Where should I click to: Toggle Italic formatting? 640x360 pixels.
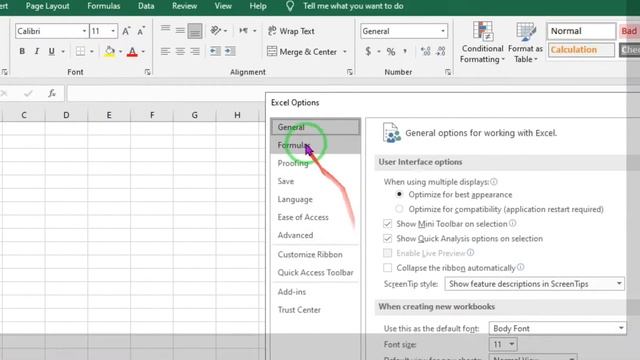[37, 51]
